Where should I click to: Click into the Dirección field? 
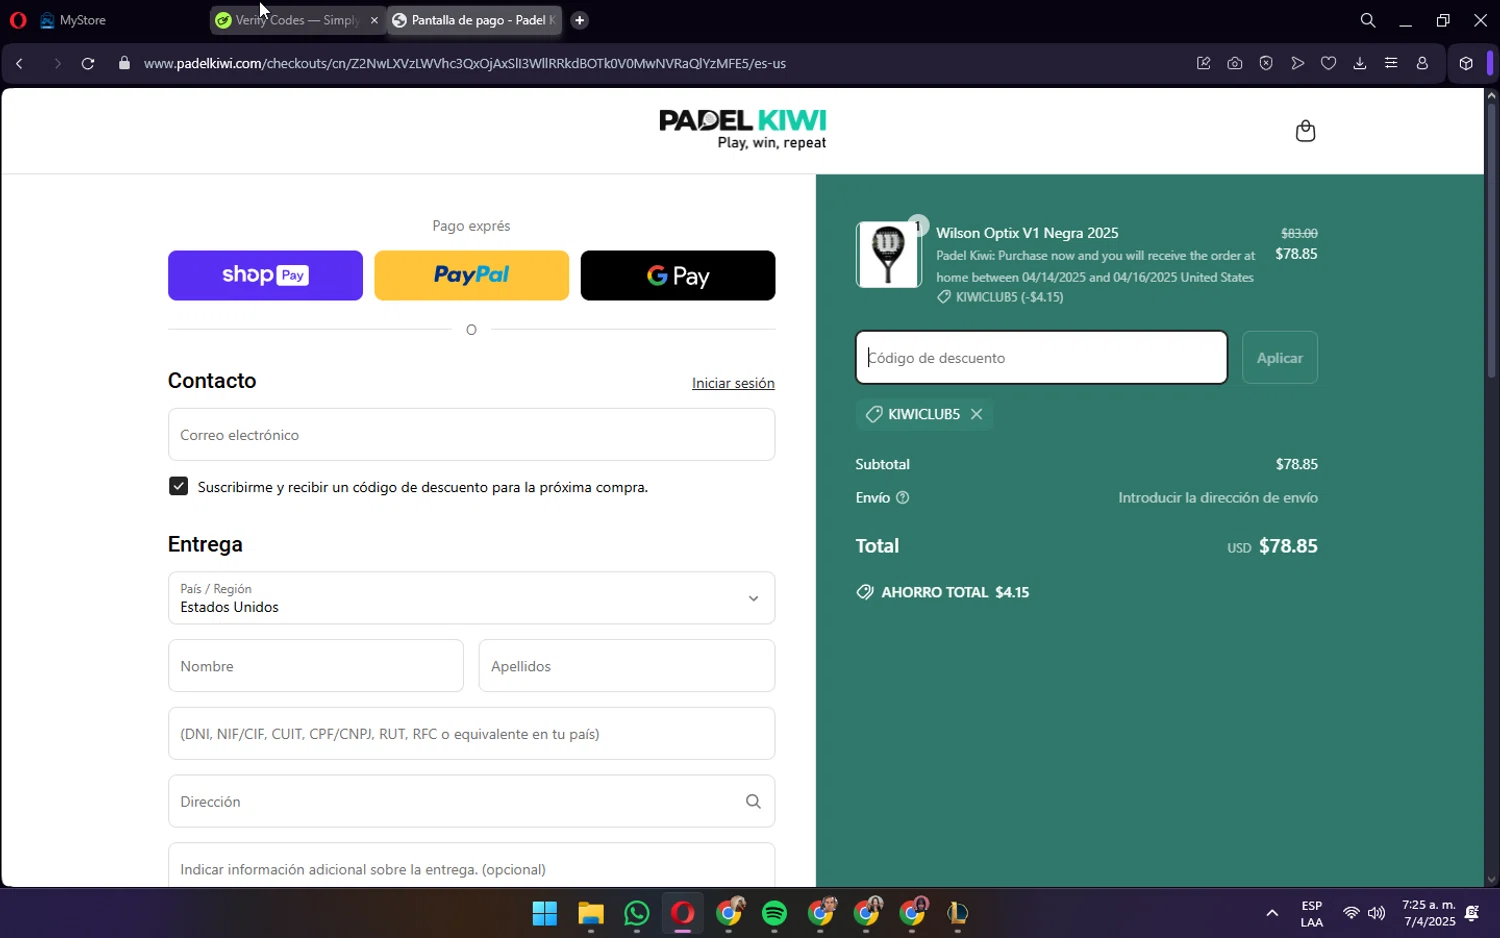click(471, 801)
